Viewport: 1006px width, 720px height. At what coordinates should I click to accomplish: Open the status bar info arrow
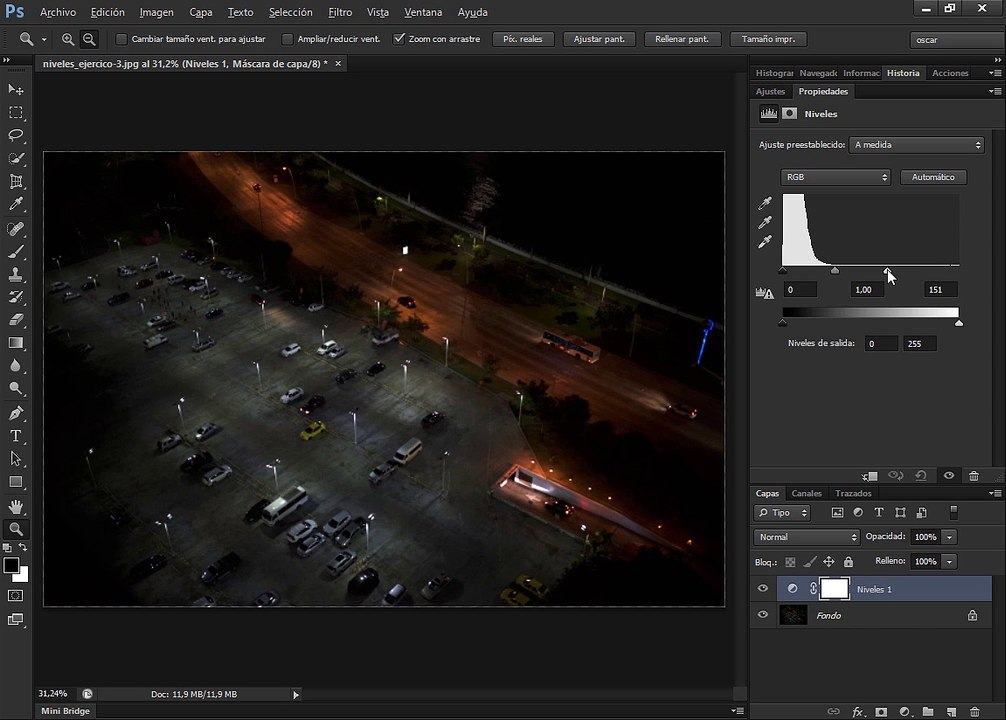(296, 694)
